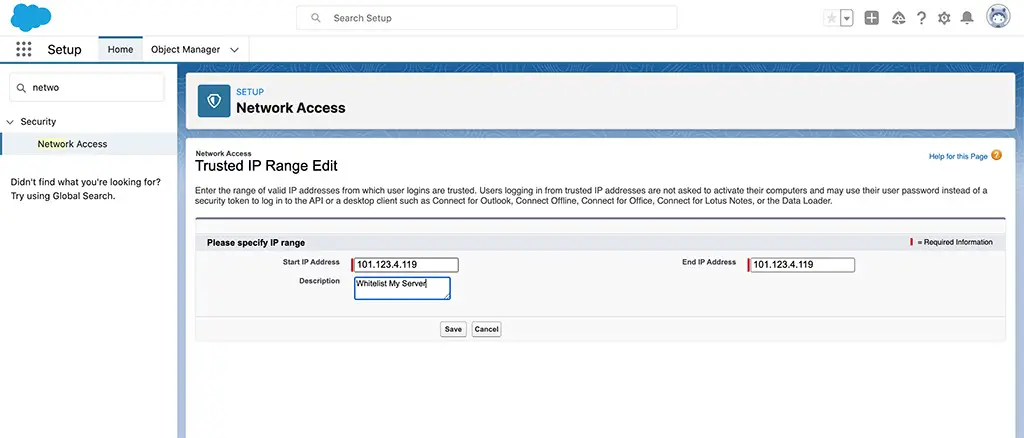Open the Object Manager tab dropdown chevron

(234, 50)
